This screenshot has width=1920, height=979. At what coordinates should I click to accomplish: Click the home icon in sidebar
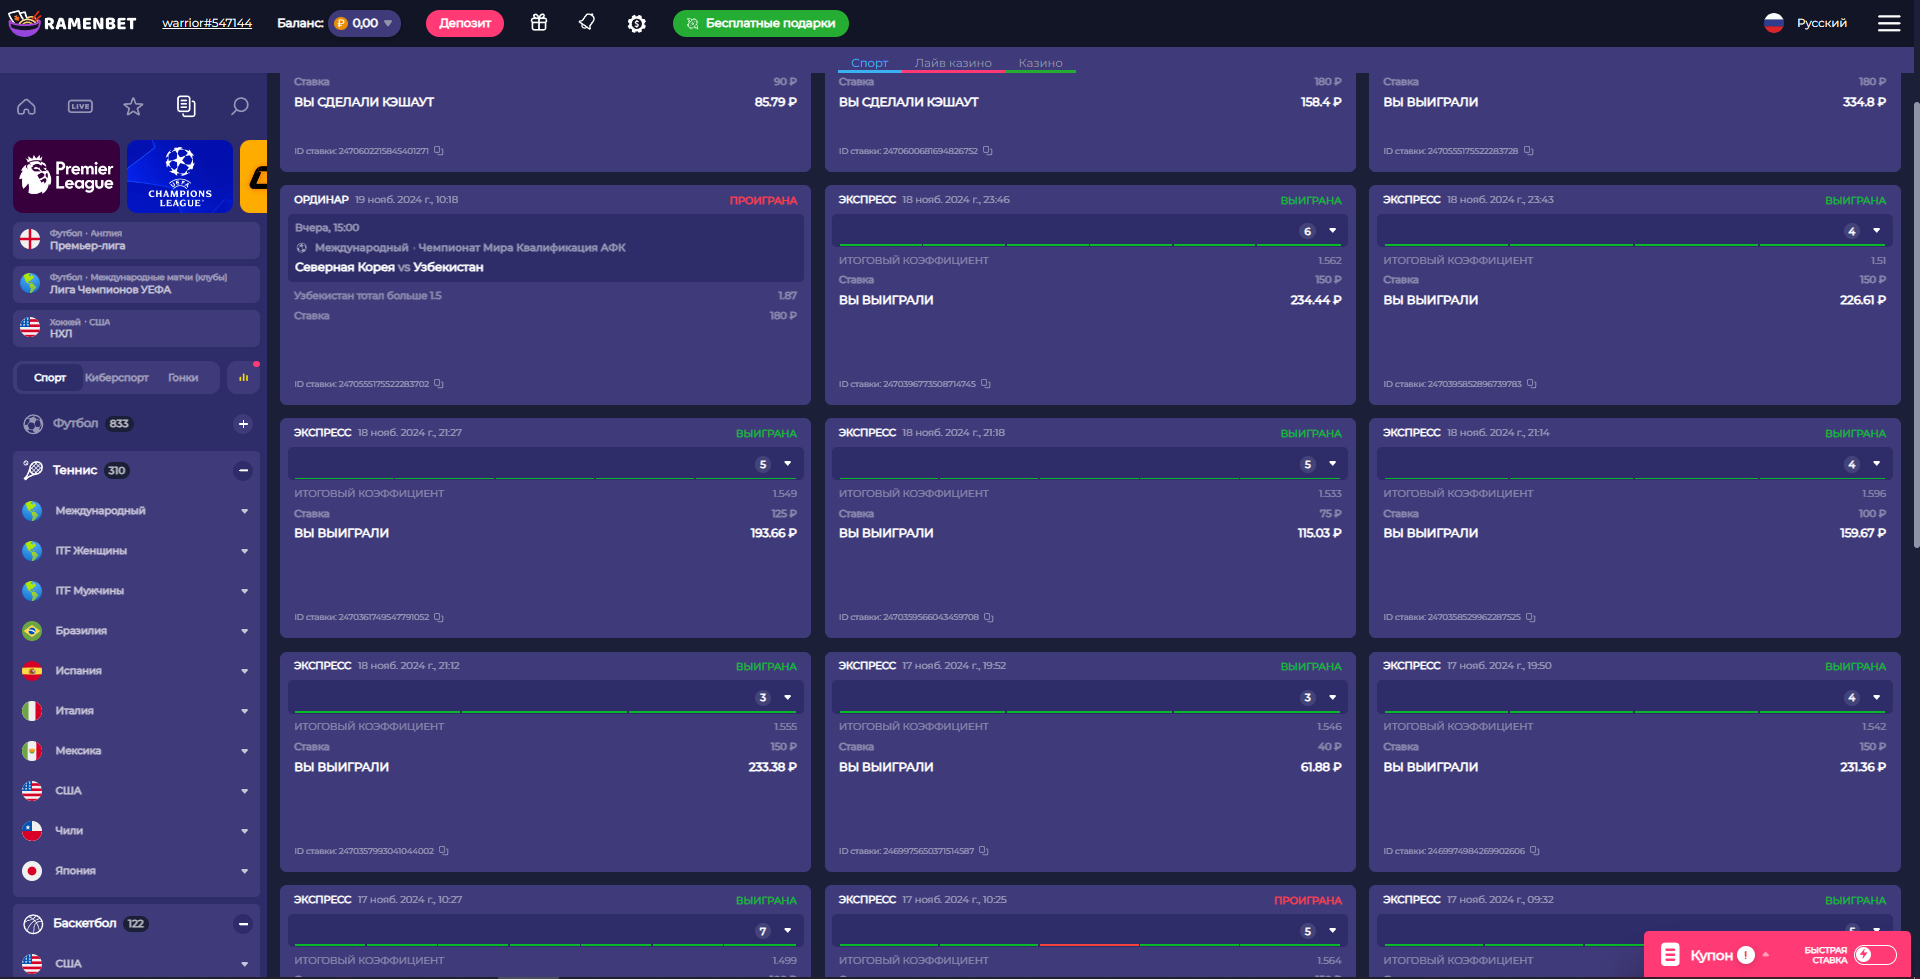point(27,106)
